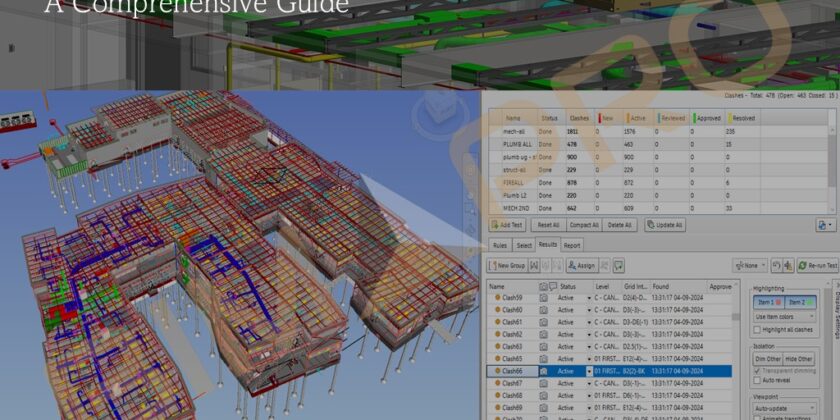
Task: Click the Re-run Test button
Action: coord(818,265)
